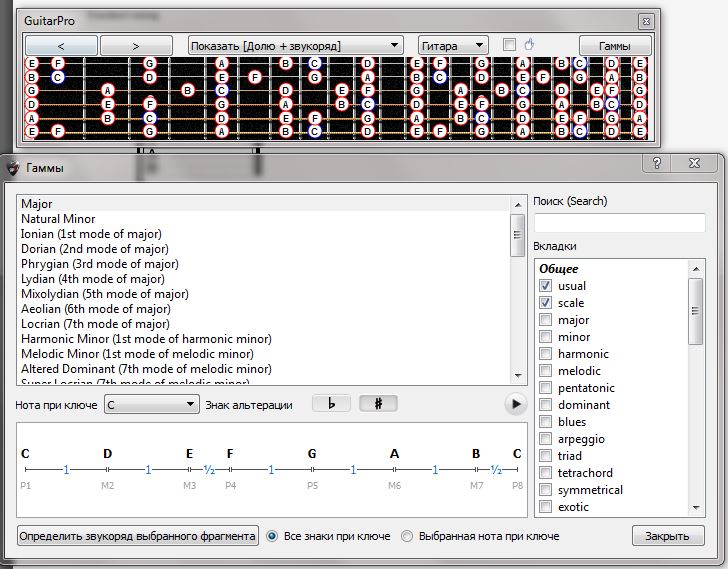Open the Гитара instrument dropdown

(x=453, y=45)
